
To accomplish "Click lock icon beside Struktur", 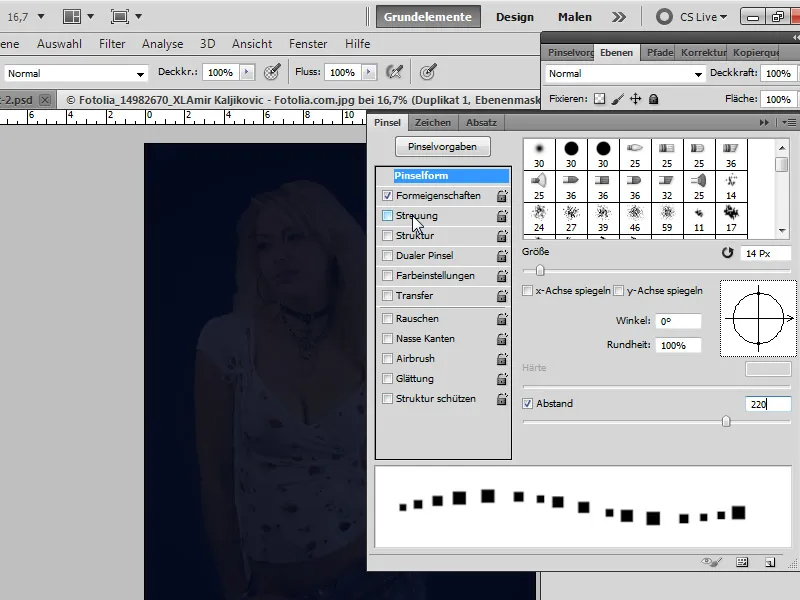I will click(x=502, y=236).
